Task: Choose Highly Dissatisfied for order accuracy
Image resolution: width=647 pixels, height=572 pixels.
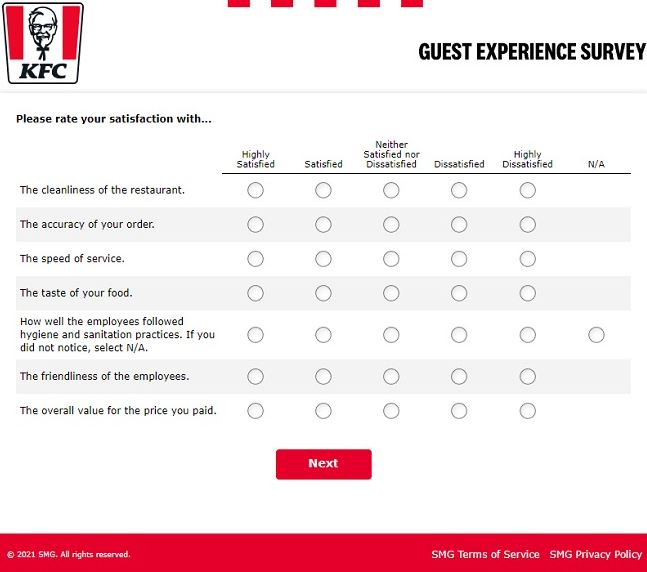Action: click(528, 225)
